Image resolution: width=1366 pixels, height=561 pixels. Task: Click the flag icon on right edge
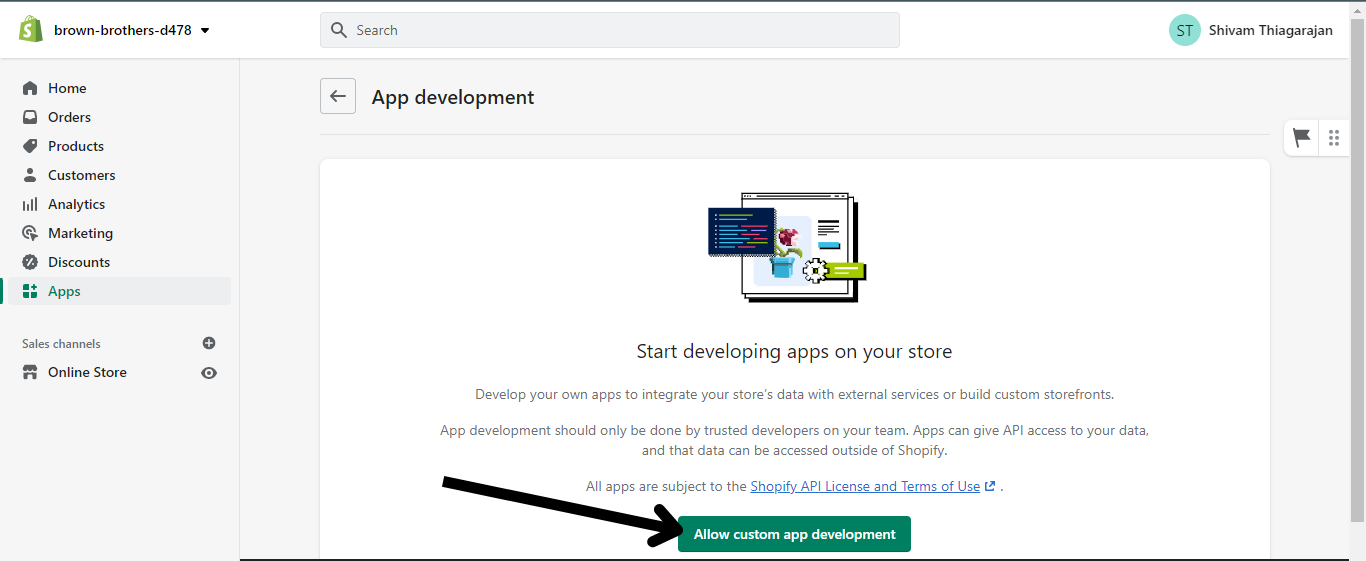pos(1302,138)
